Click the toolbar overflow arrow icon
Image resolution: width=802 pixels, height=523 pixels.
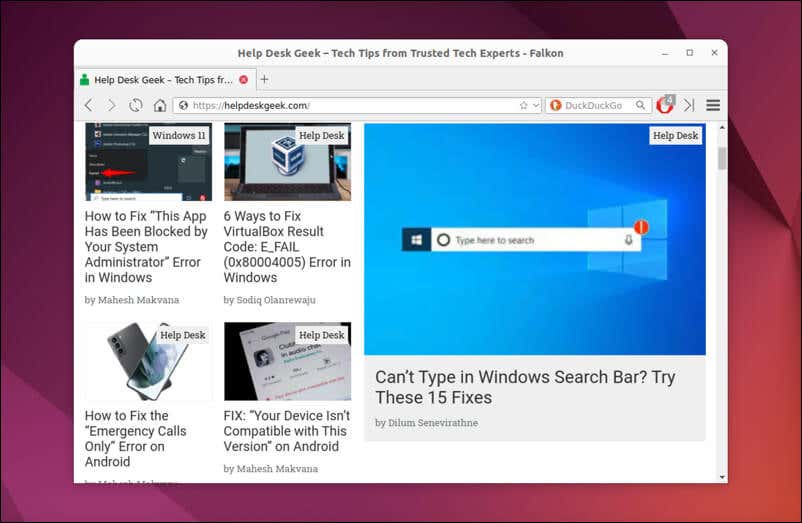coord(689,105)
